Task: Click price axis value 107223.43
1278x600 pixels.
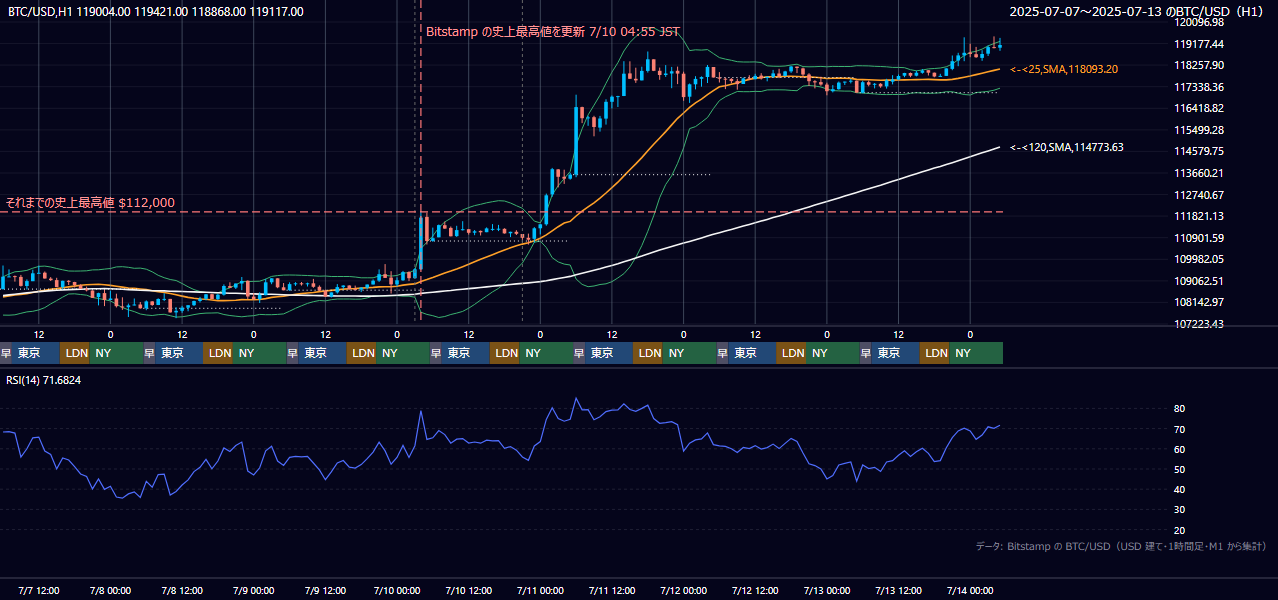Action: point(1199,324)
